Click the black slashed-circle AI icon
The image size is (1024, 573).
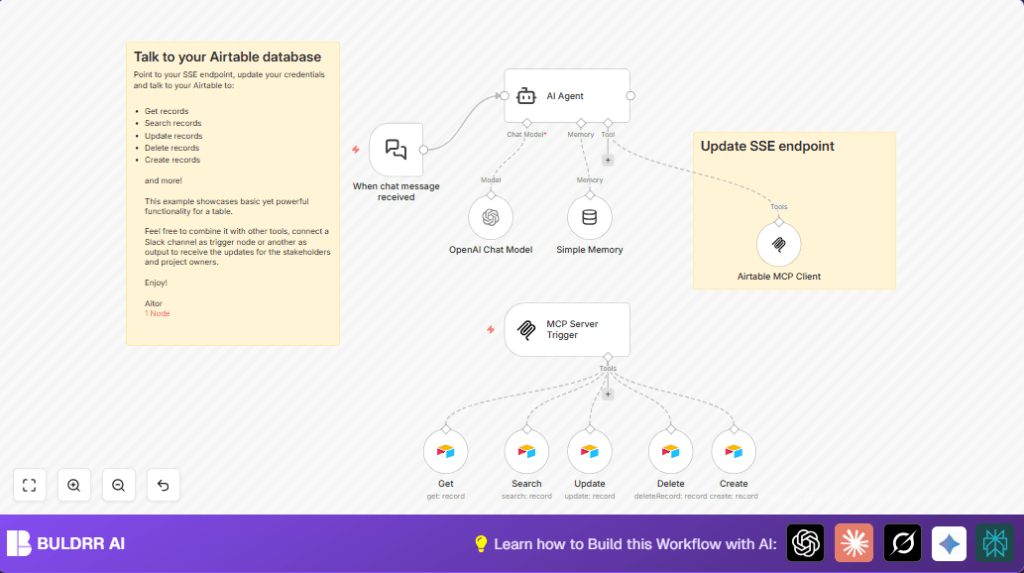point(903,543)
